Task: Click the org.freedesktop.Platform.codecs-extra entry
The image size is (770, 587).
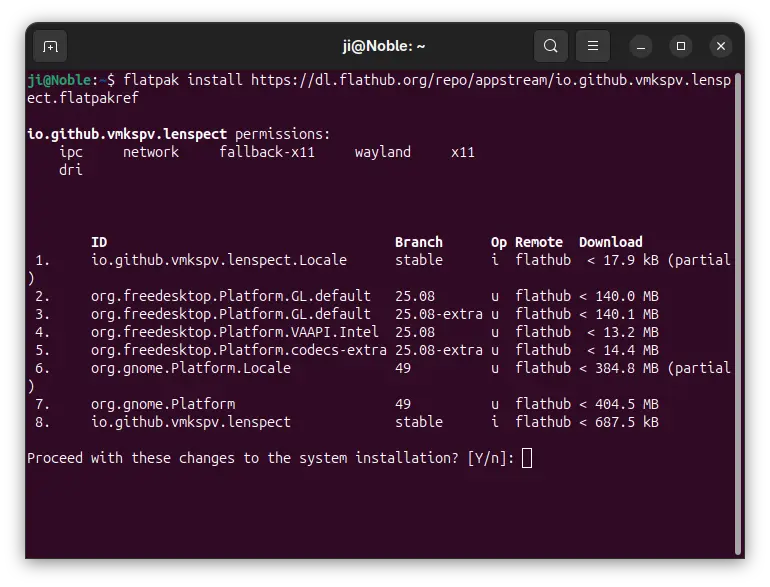Action: [238, 350]
